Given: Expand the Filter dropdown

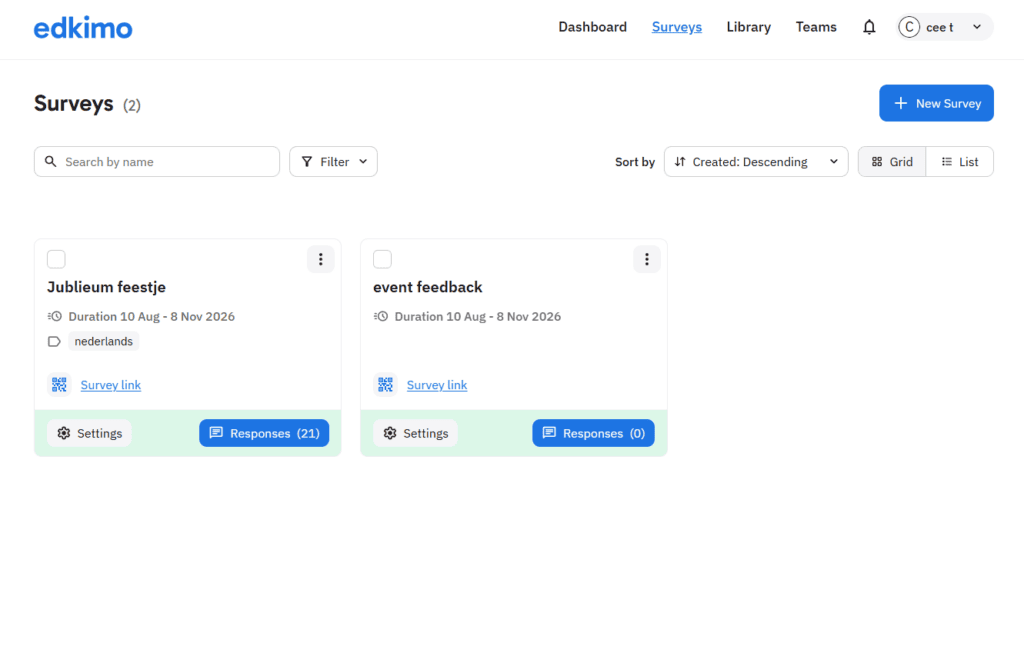Looking at the screenshot, I should (333, 161).
